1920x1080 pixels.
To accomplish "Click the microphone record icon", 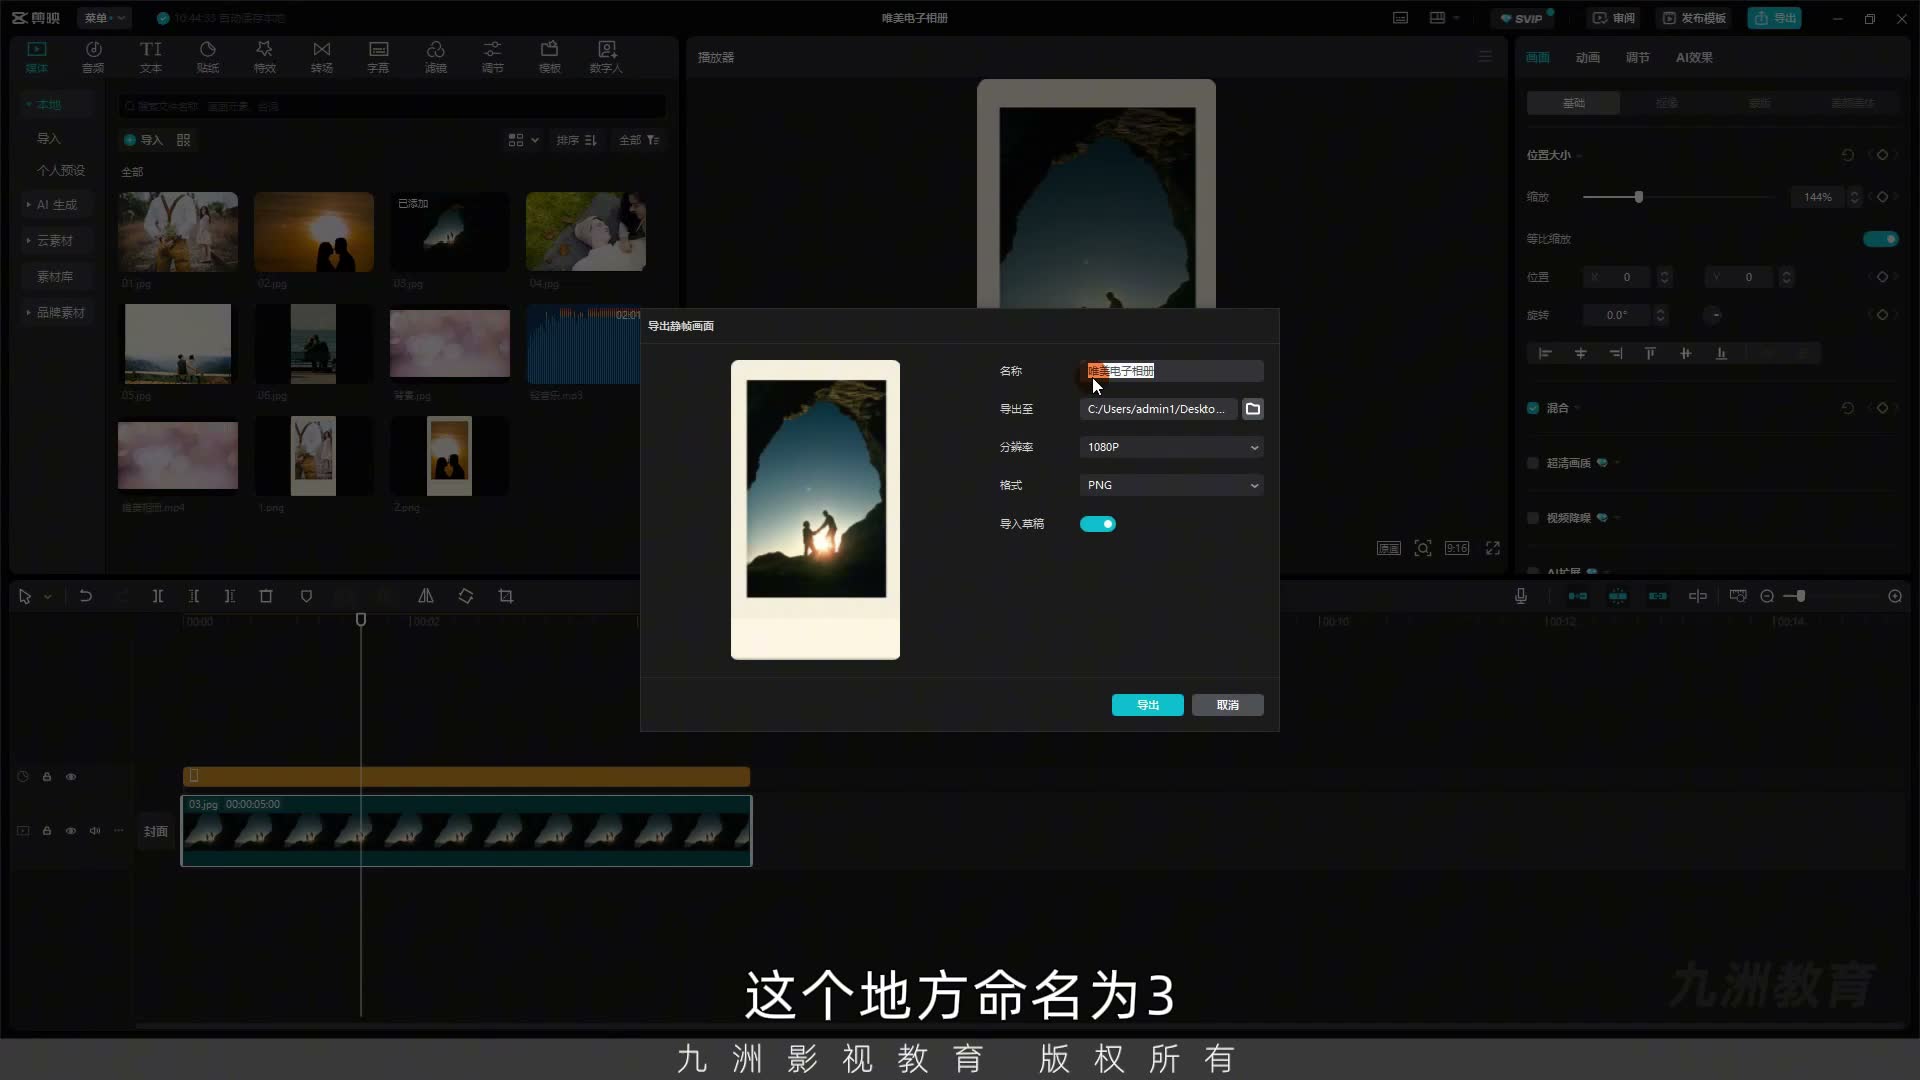I will point(1521,596).
